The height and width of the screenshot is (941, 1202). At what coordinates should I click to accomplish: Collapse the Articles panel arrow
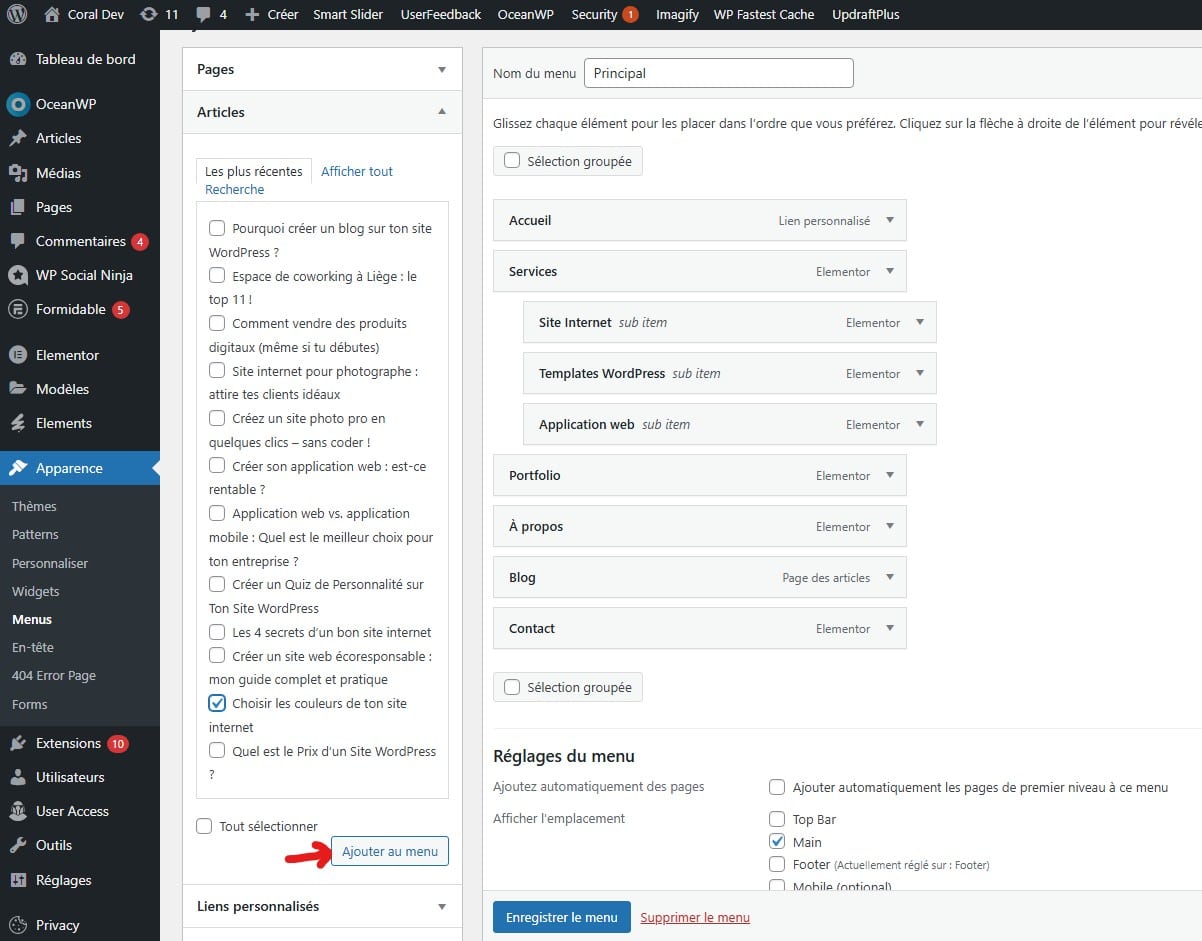(x=442, y=112)
